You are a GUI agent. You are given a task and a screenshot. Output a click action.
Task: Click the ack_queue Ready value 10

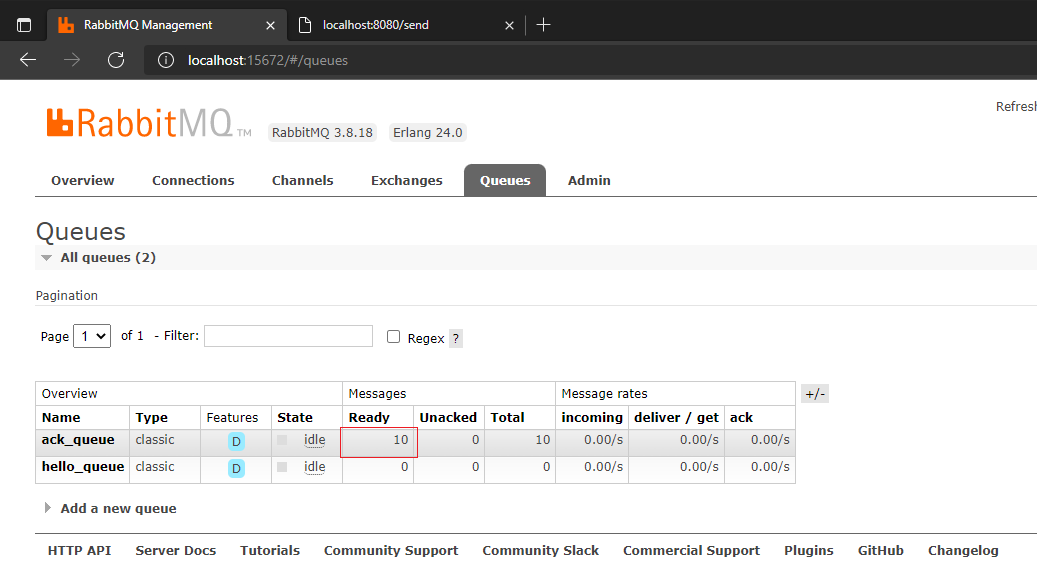401,440
